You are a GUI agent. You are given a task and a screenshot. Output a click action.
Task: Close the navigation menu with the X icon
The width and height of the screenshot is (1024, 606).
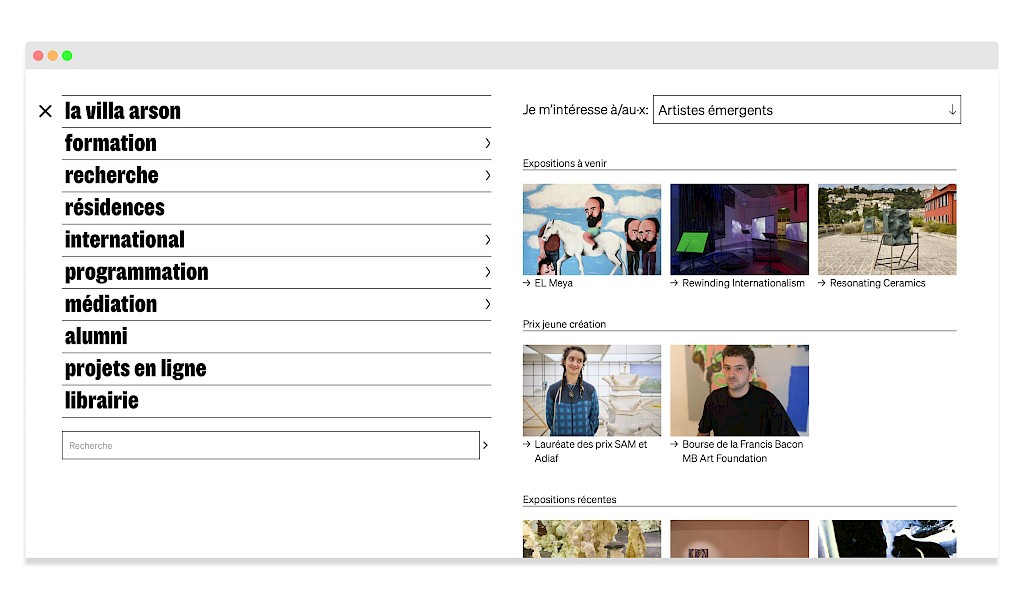(x=45, y=111)
